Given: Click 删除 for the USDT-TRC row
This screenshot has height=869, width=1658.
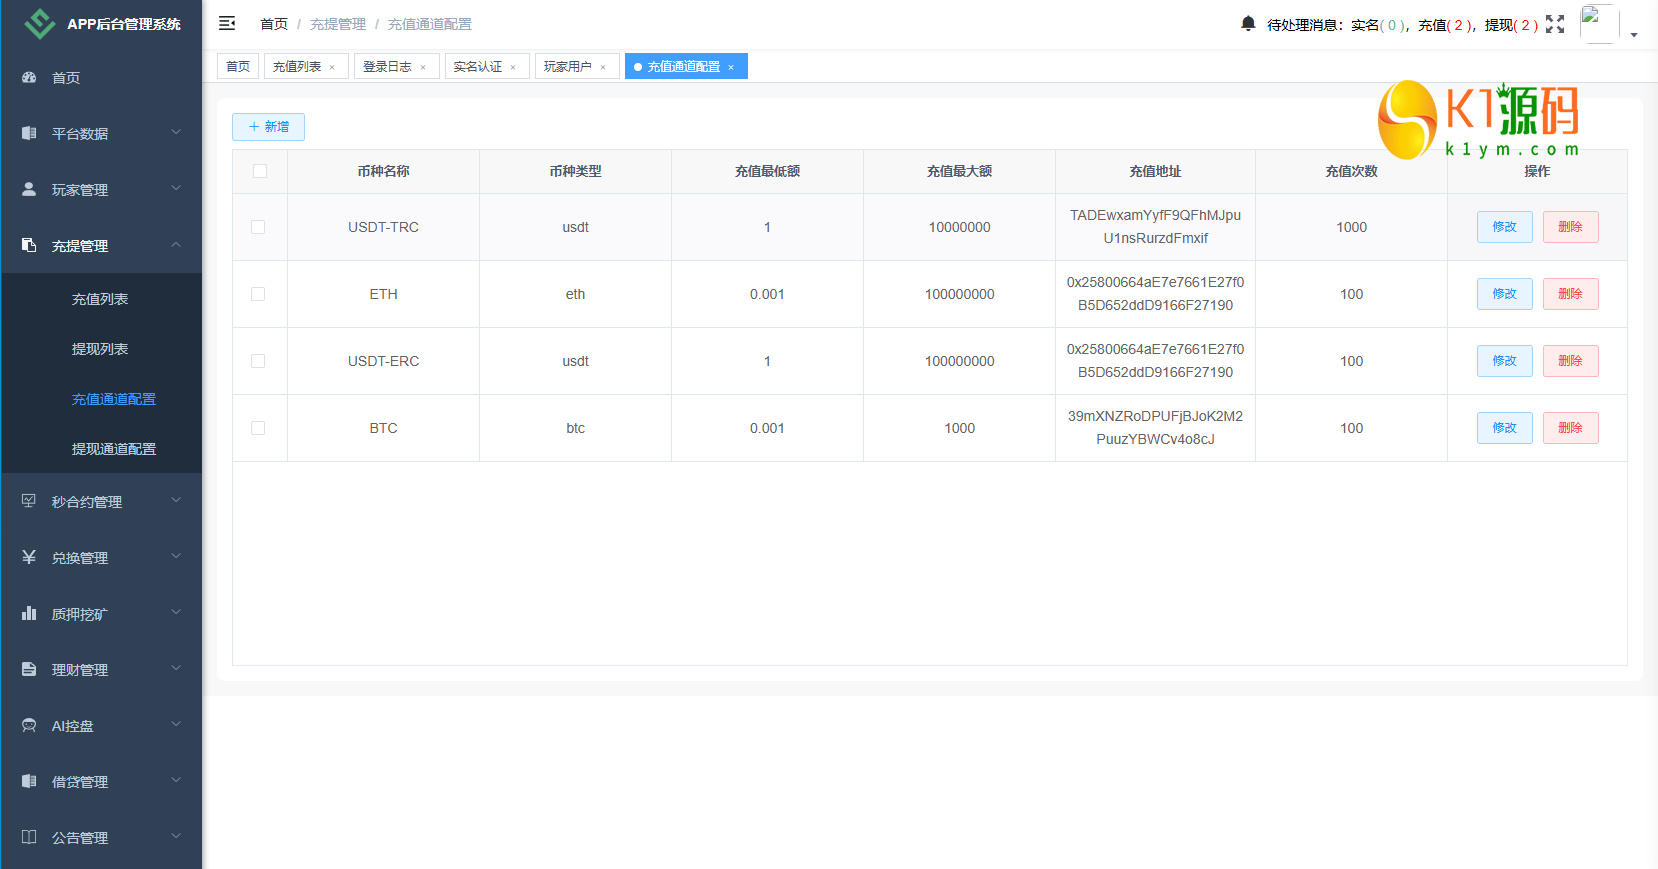Looking at the screenshot, I should [x=1571, y=227].
